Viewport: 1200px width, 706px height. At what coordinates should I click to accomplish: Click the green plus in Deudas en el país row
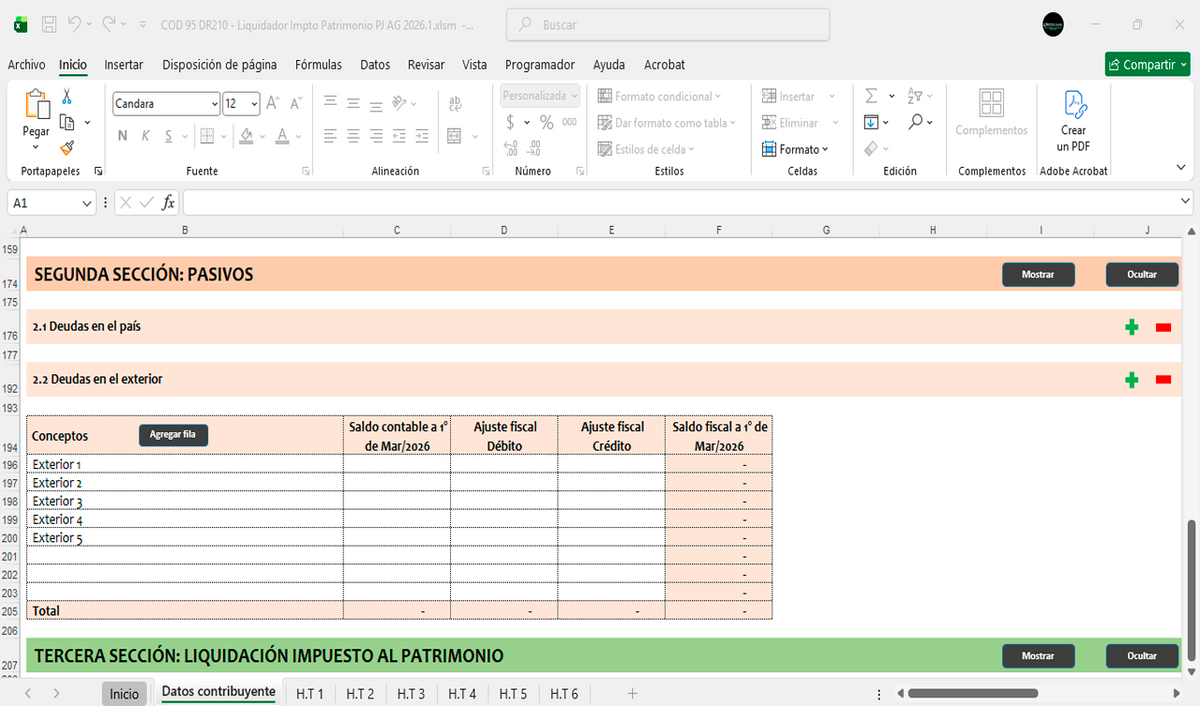pos(1132,327)
